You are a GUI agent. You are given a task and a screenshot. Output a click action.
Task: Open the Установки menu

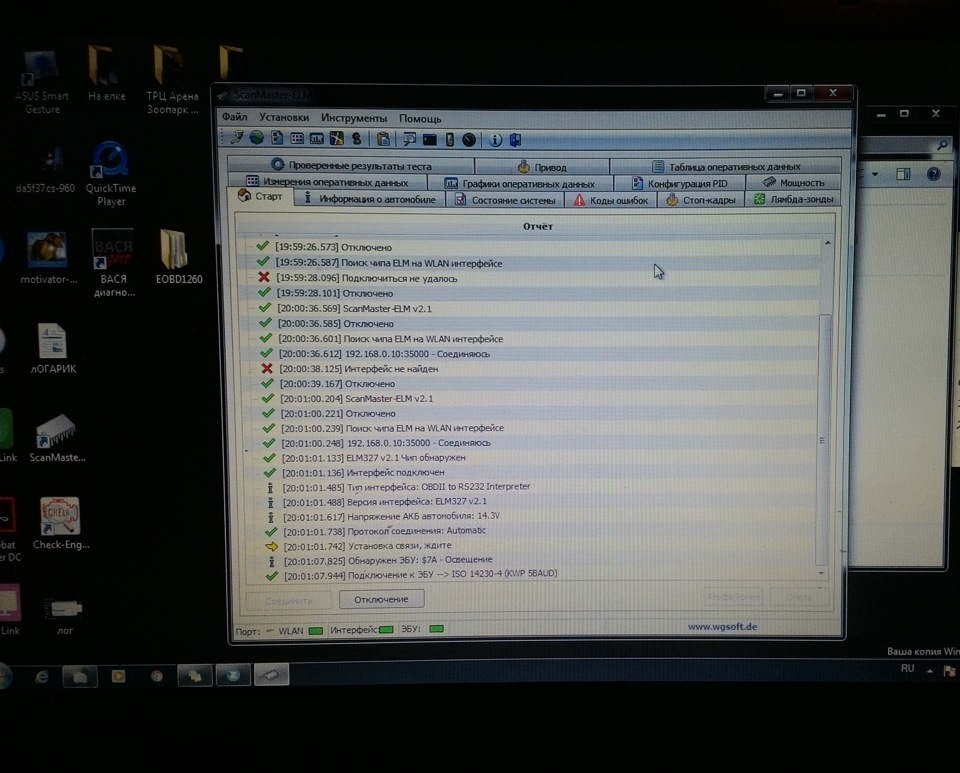(283, 118)
